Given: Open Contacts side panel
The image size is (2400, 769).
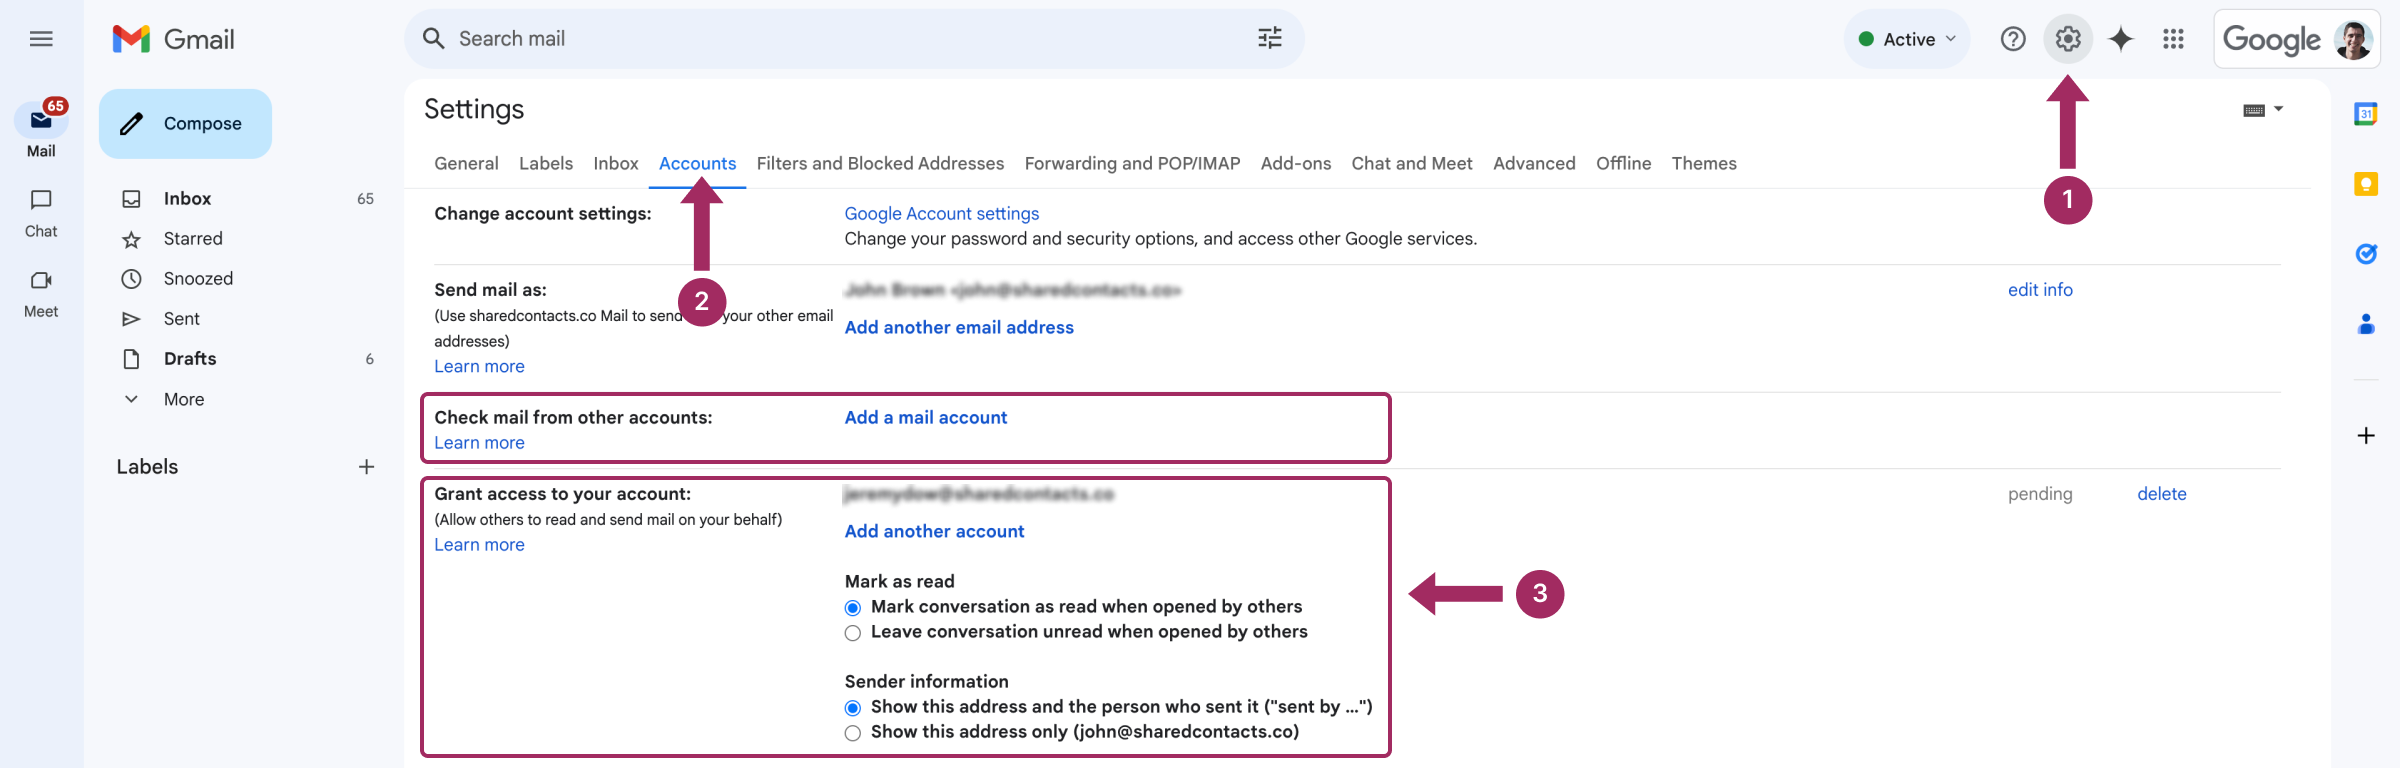Looking at the screenshot, I should 2366,324.
